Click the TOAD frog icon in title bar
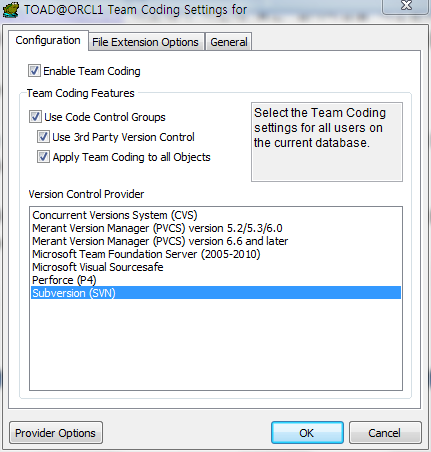Image resolution: width=431 pixels, height=452 pixels. click(11, 10)
